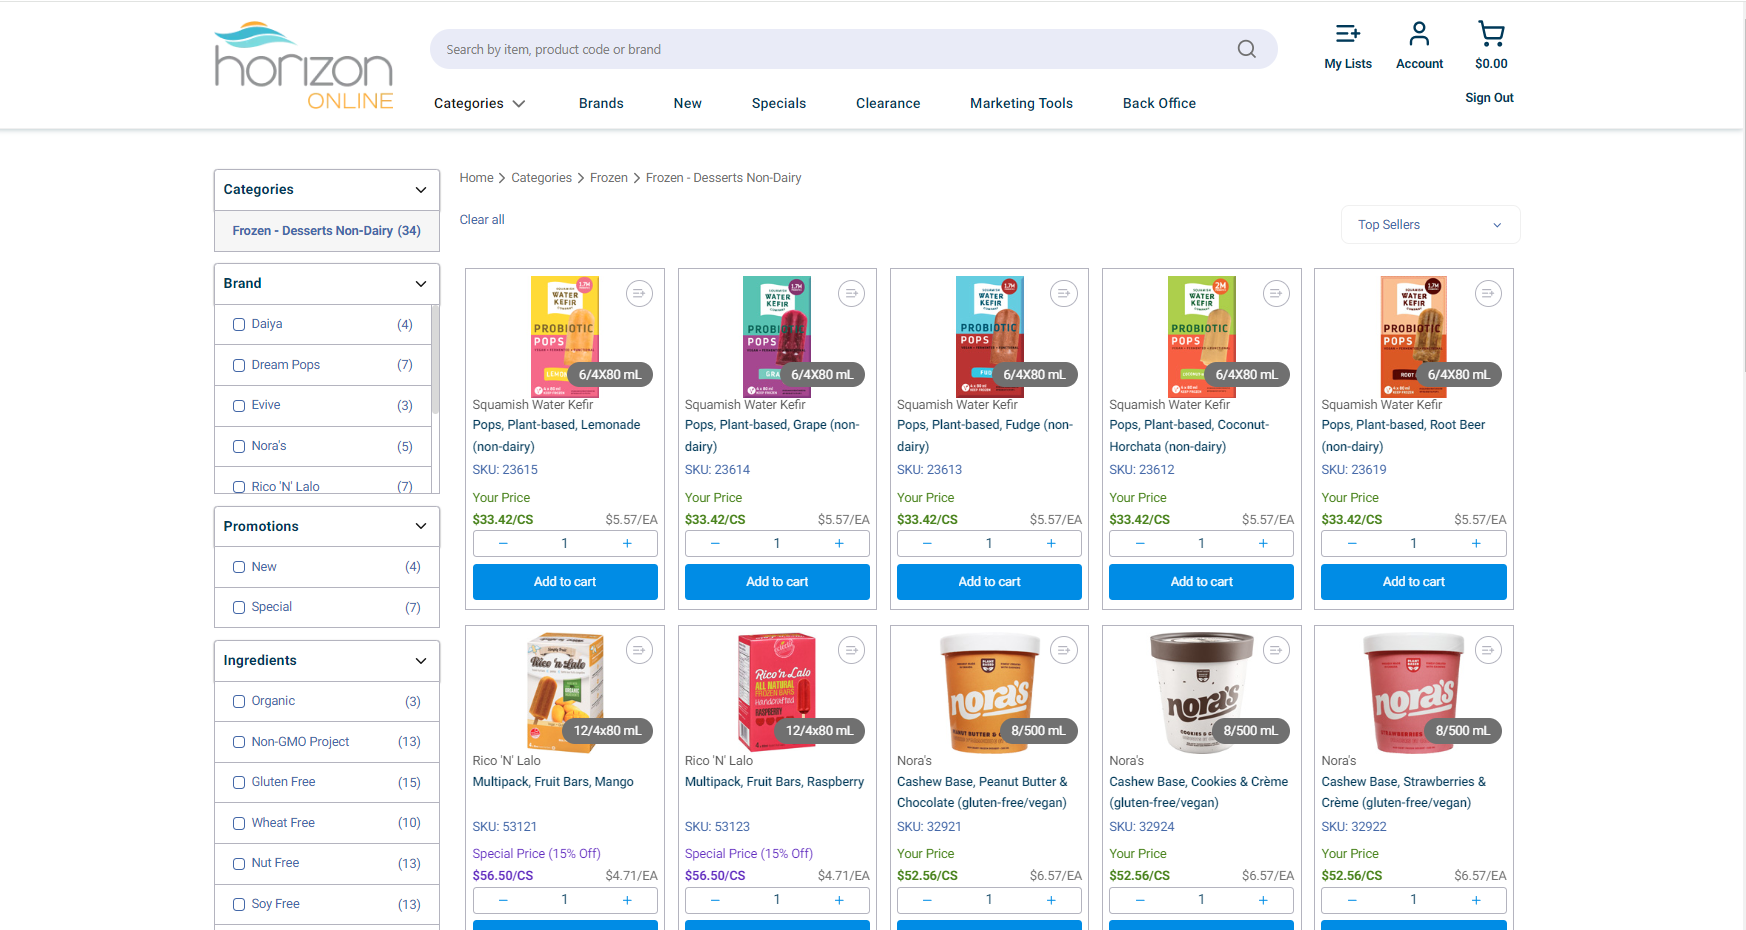Click the Brand list scrollbar
Viewport: 1746px width, 930px height.
pyautogui.click(x=435, y=360)
